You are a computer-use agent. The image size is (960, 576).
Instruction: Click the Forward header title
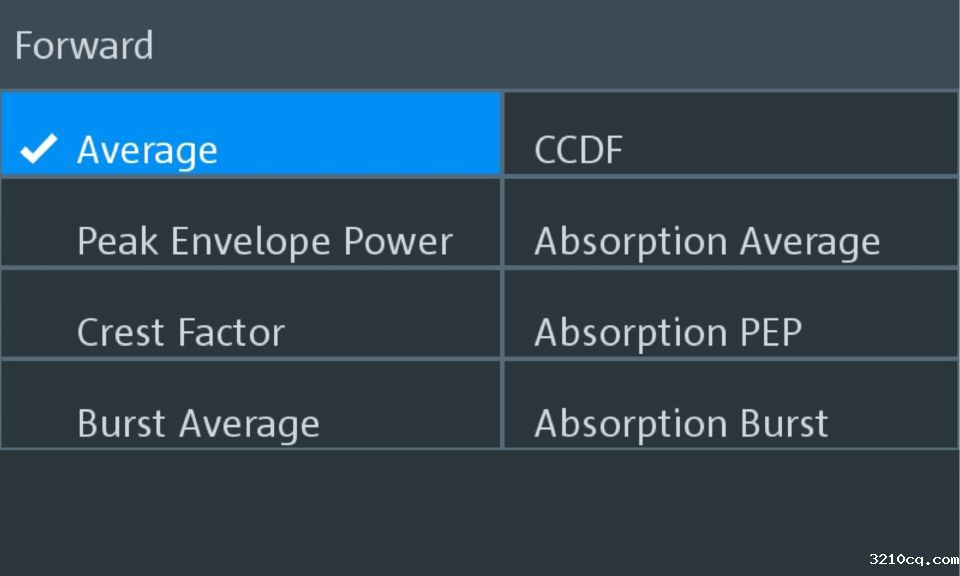pyautogui.click(x=84, y=46)
